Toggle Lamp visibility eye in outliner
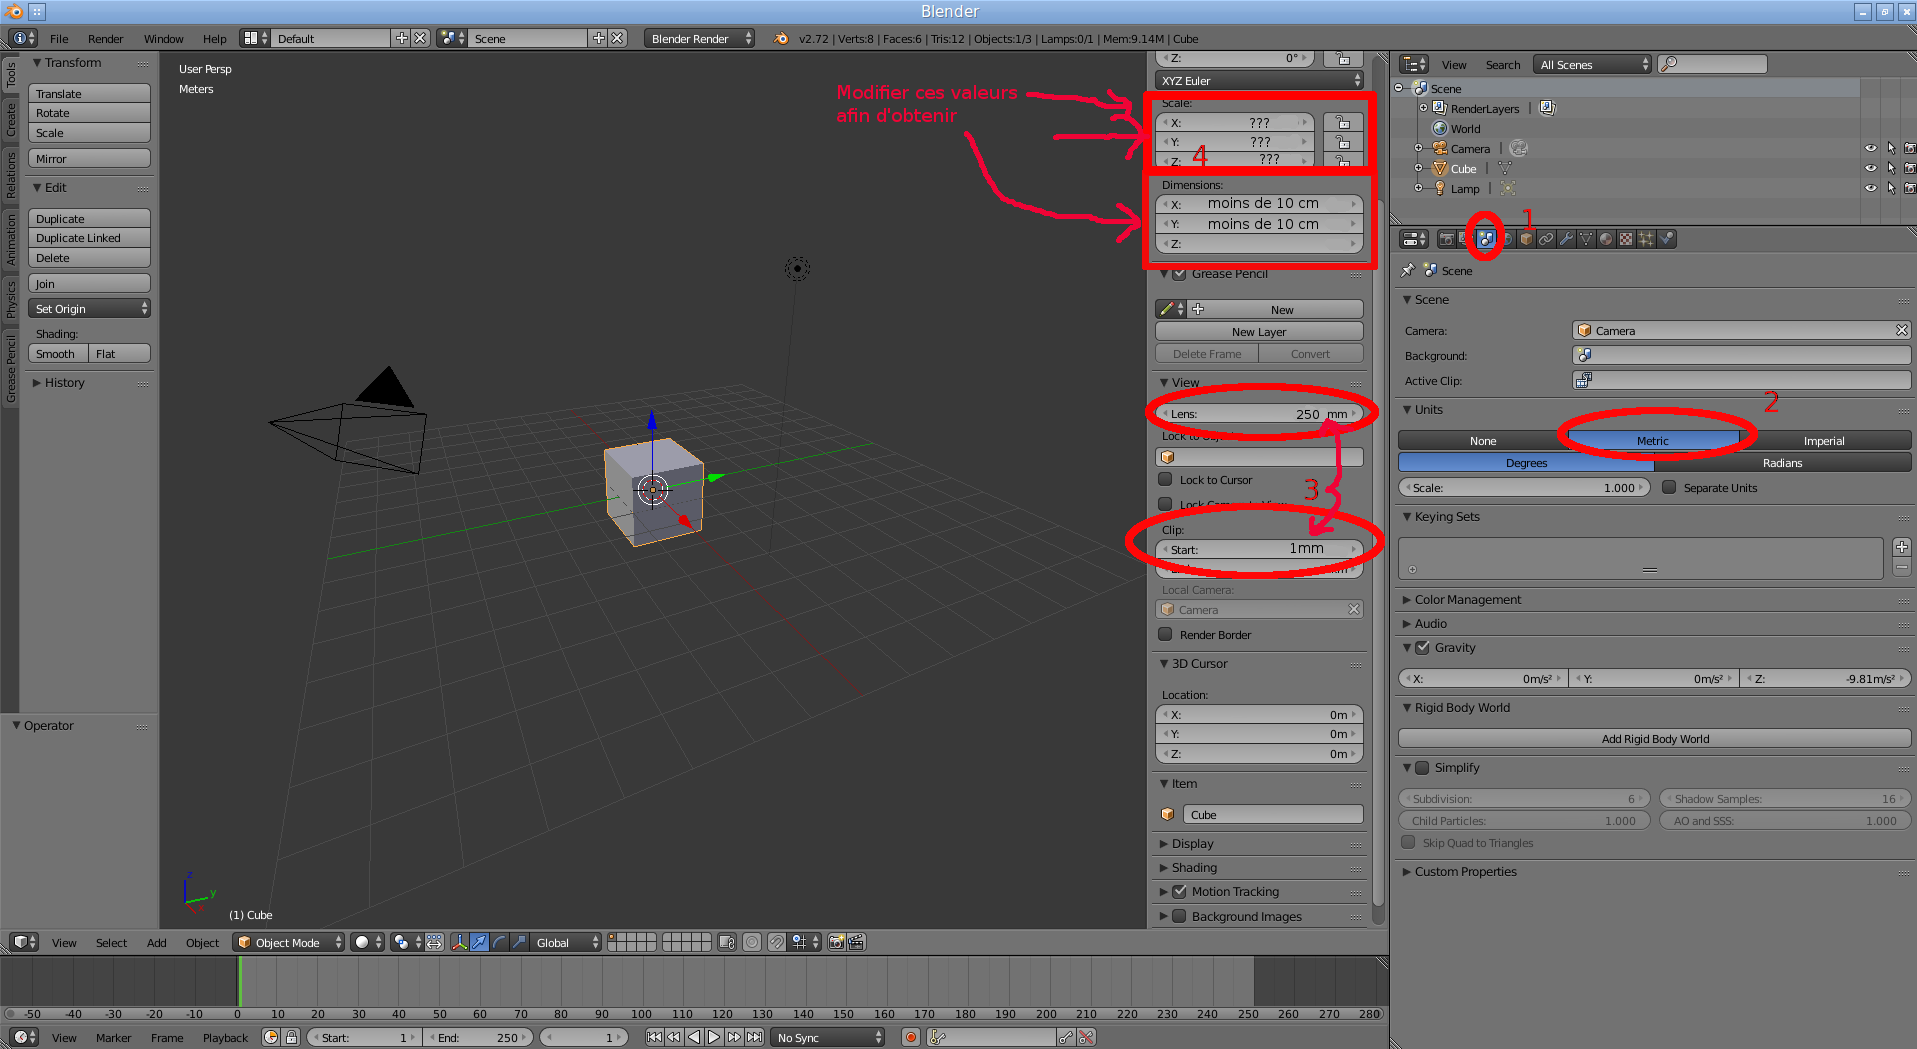This screenshot has width=1917, height=1049. (x=1871, y=188)
